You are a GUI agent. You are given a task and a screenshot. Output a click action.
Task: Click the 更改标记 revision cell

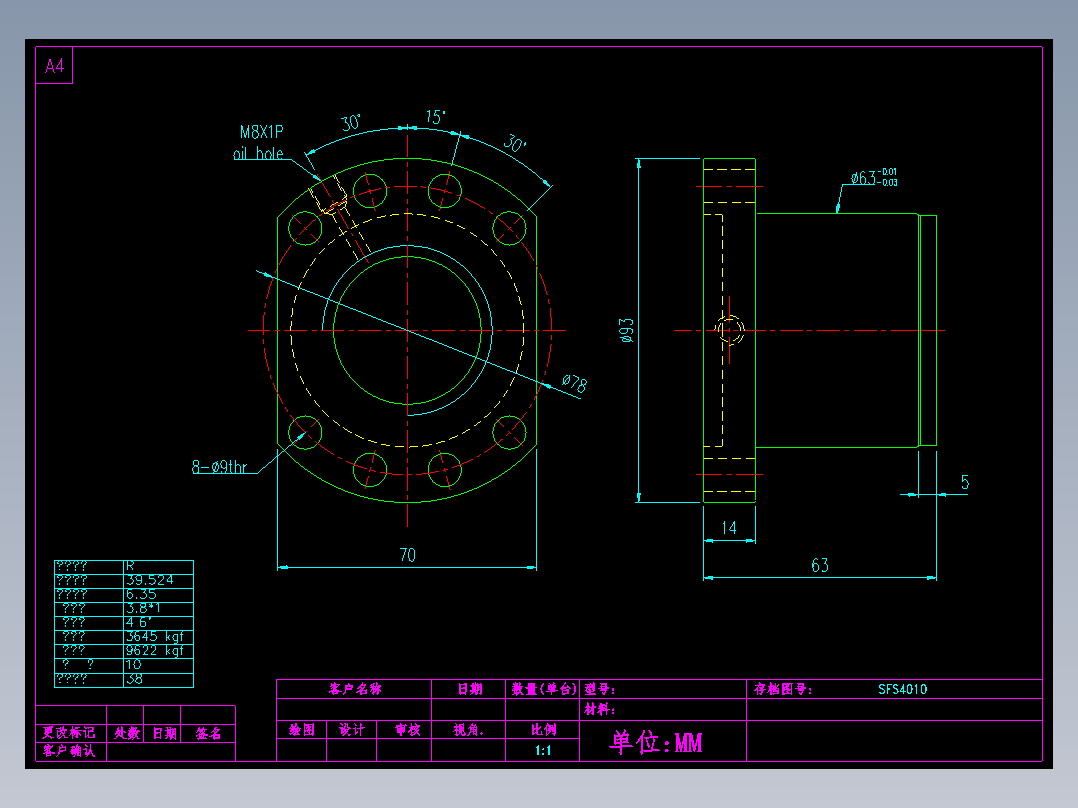69,733
